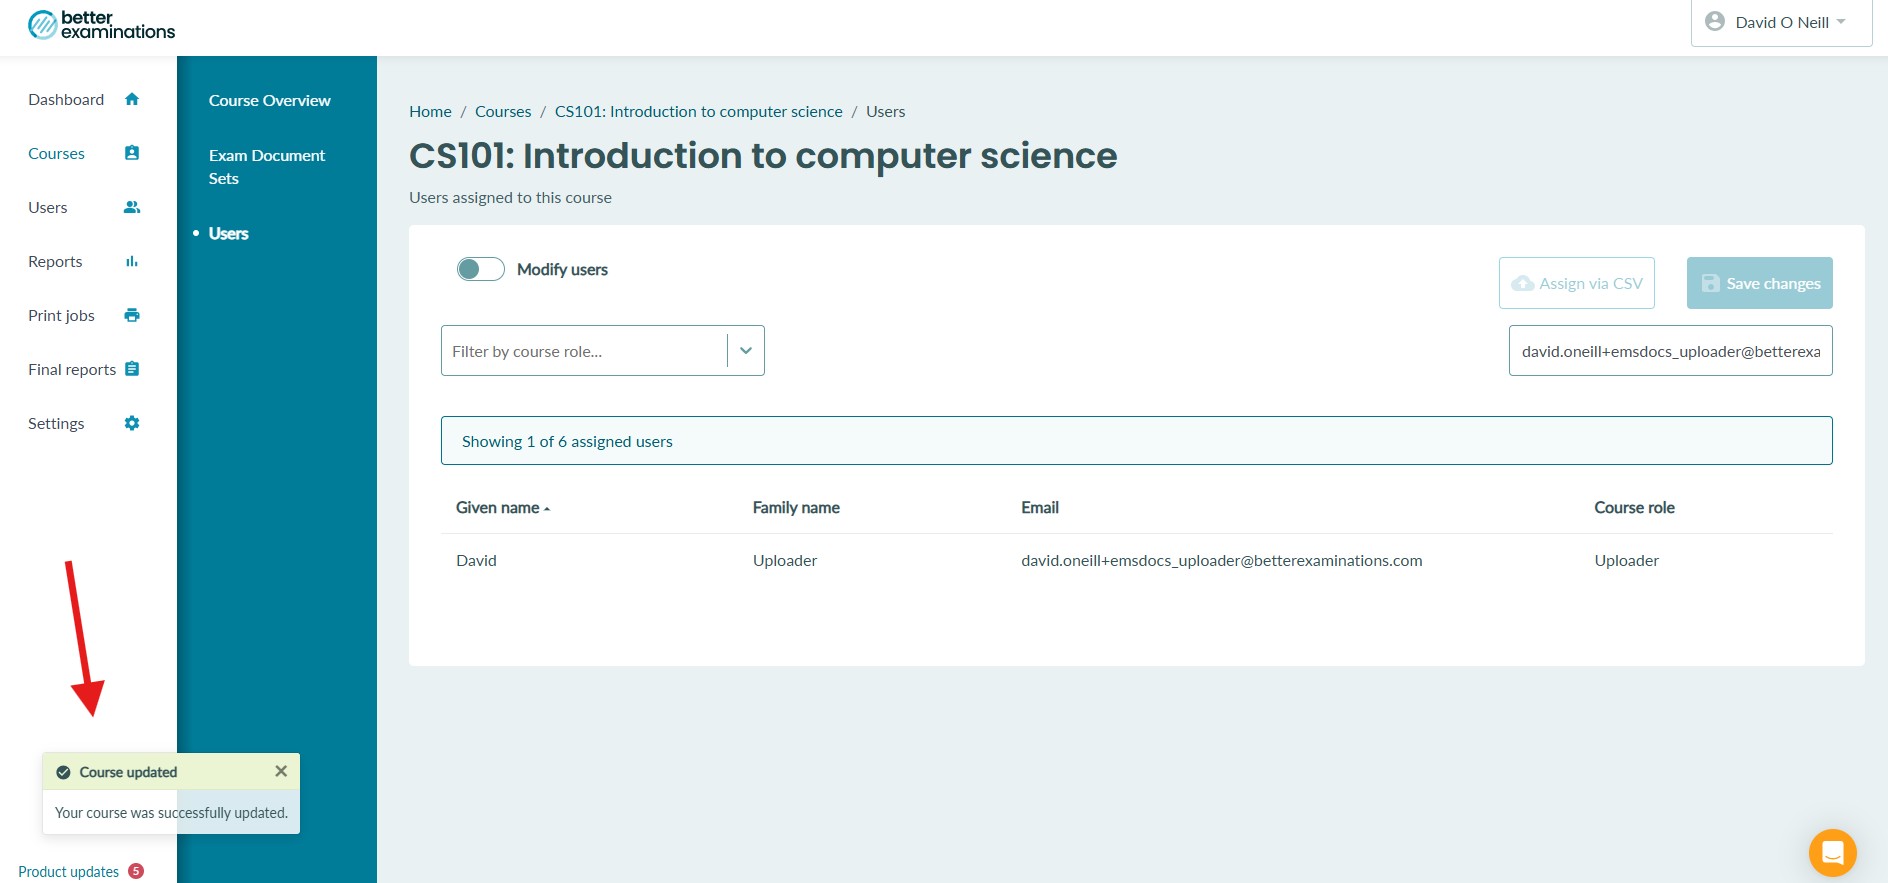Screen dimensions: 1888x883
Task: Click the Save changes button
Action: point(1760,283)
